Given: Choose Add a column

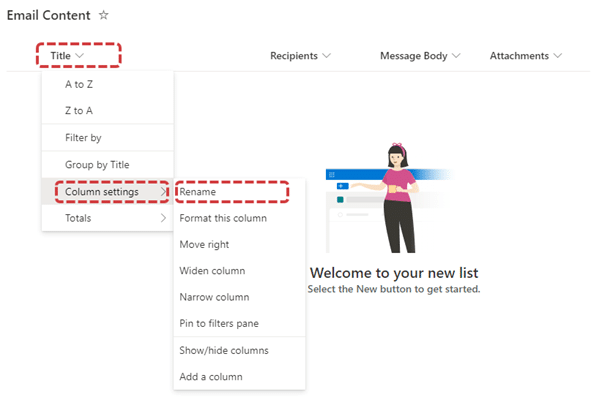Looking at the screenshot, I should pyautogui.click(x=240, y=377).
